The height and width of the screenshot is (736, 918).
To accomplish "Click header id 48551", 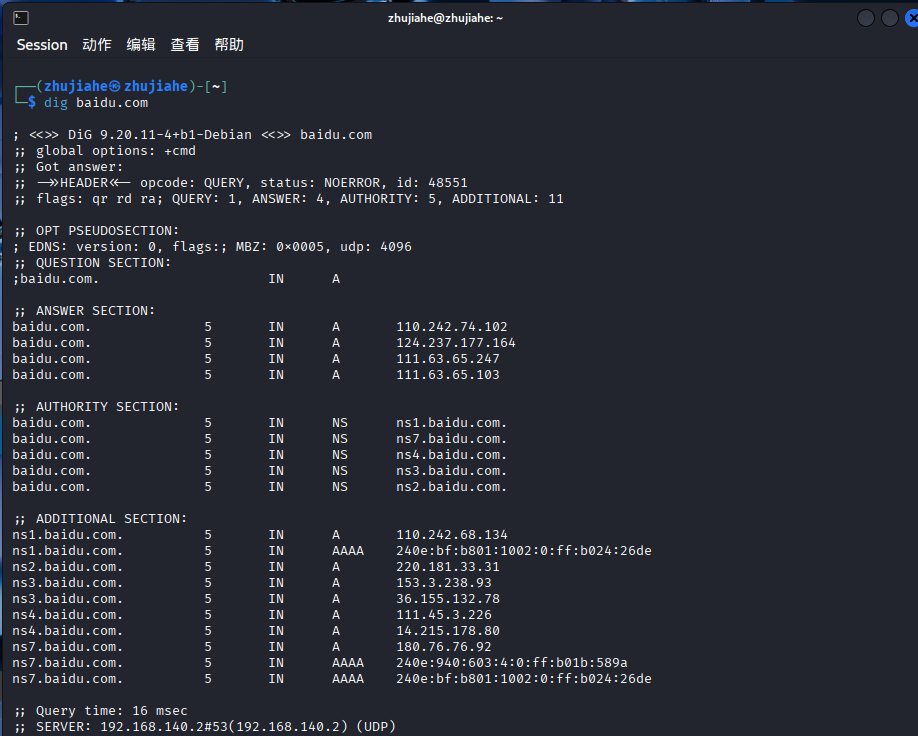I will [x=447, y=183].
